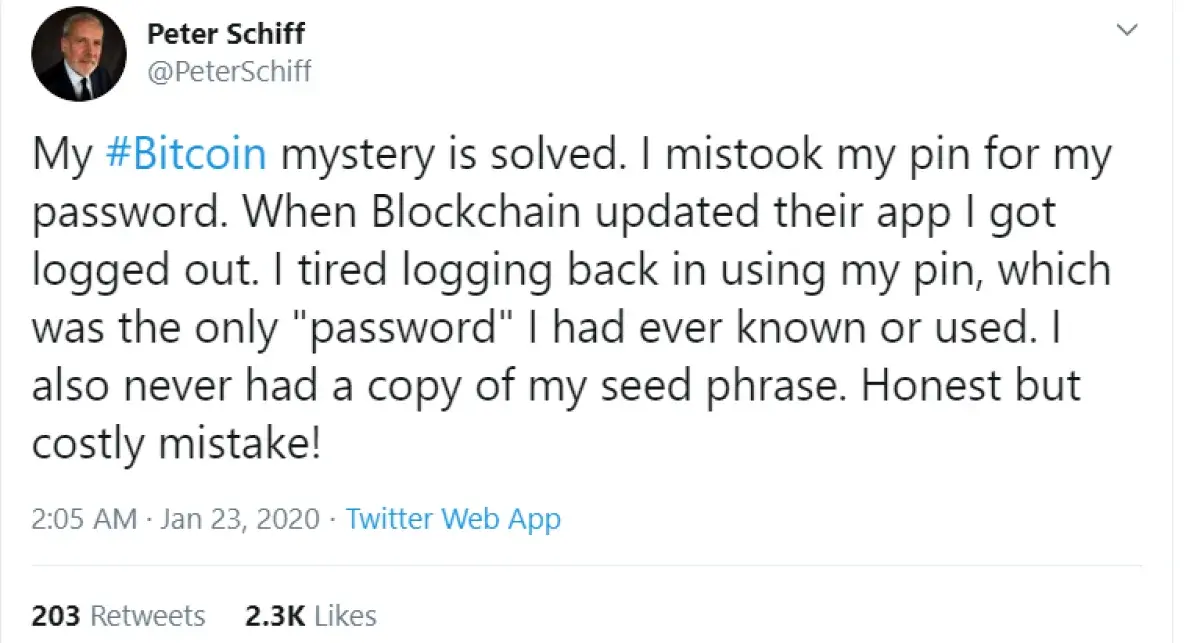1200x643 pixels.
Task: Select the avatar image of Peter Schiff
Action: 78,53
